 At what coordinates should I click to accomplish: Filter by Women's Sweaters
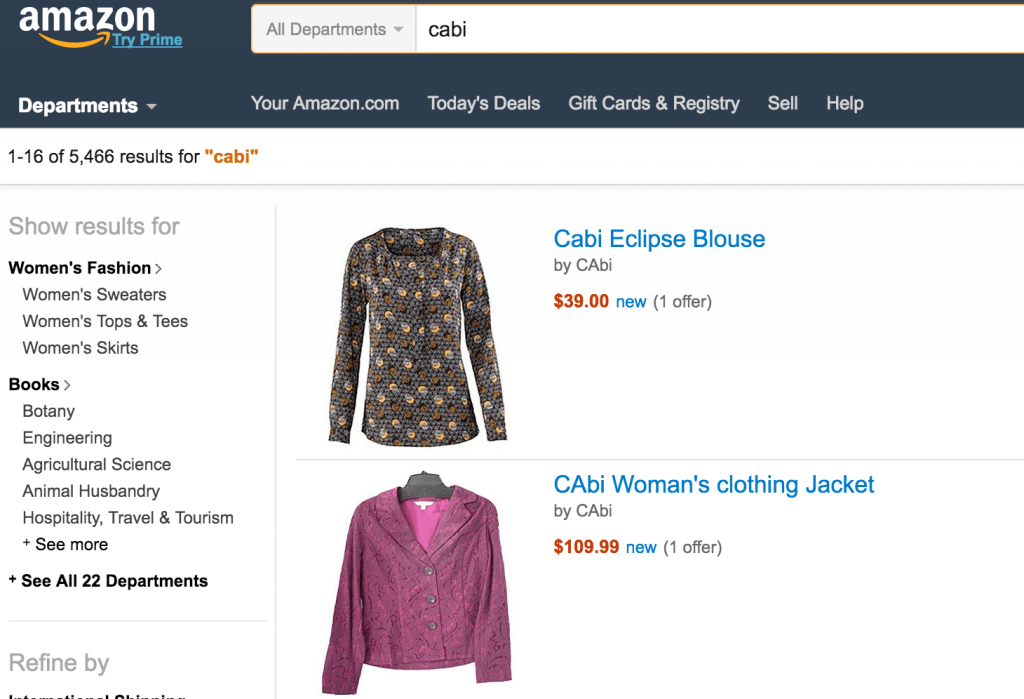coord(94,294)
